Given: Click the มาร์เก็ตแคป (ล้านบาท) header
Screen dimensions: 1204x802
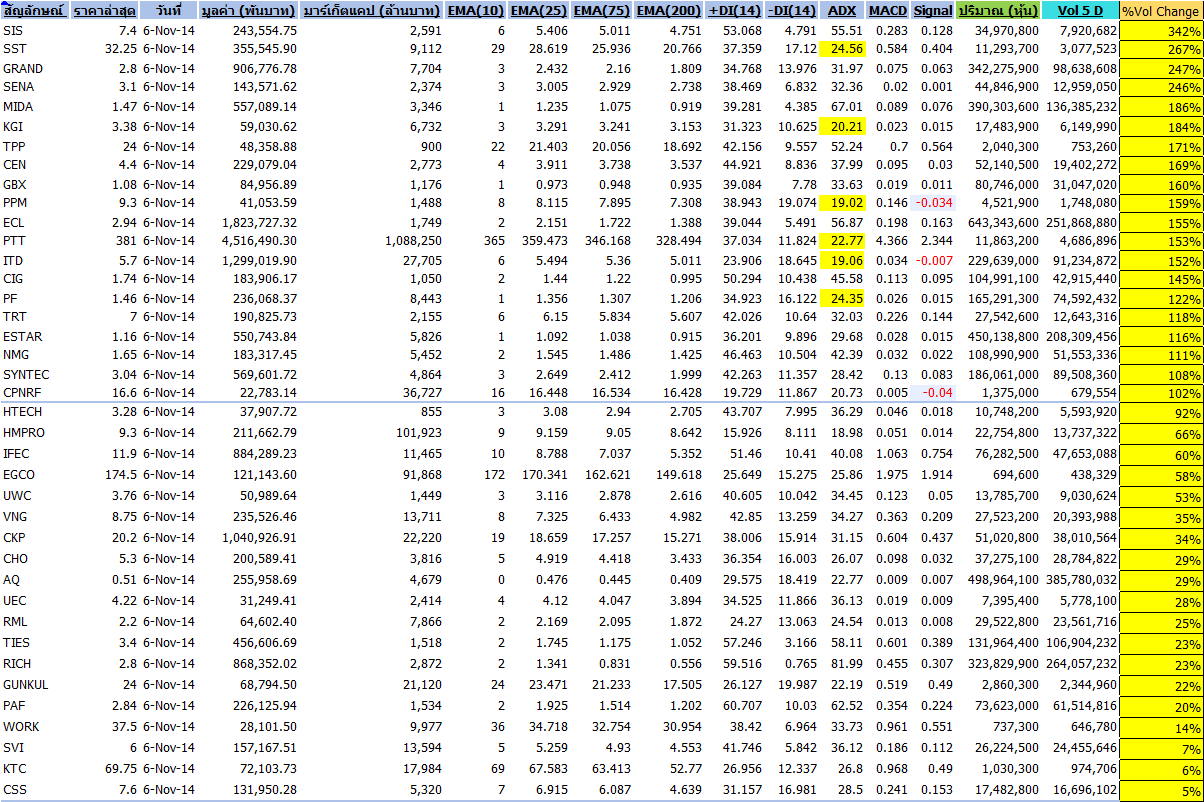Looking at the screenshot, I should [372, 11].
